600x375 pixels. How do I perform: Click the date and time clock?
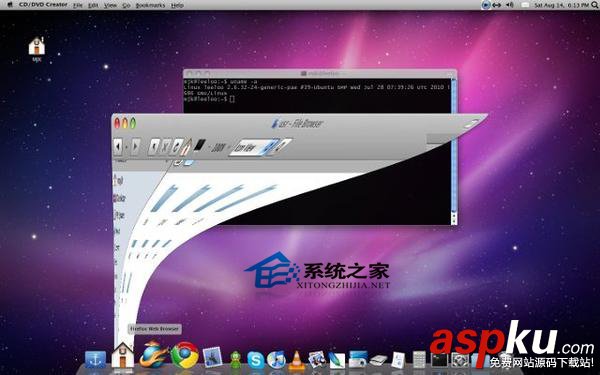point(561,5)
